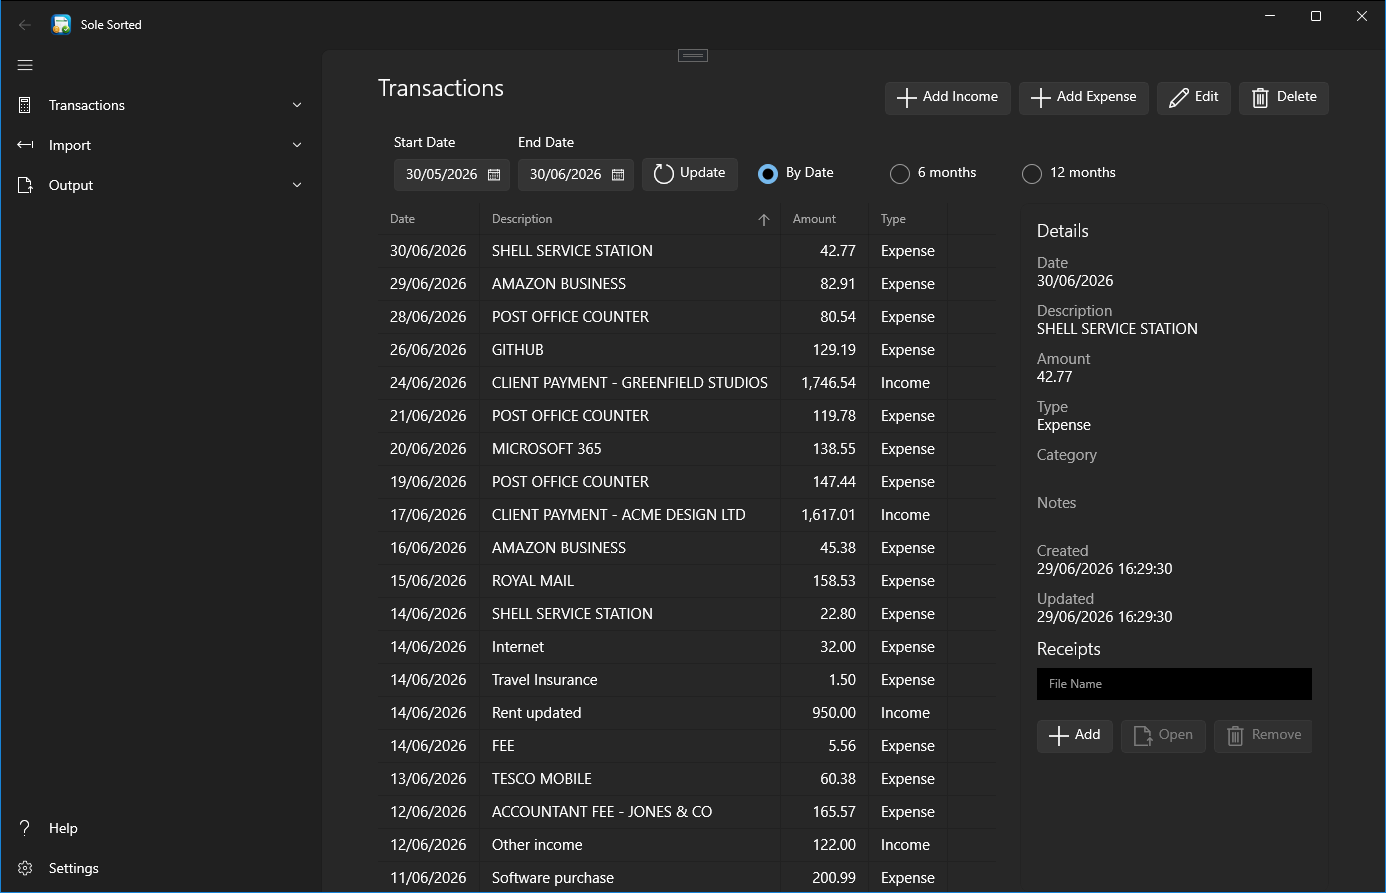This screenshot has width=1386, height=893.
Task: Click the Remove receipt button
Action: point(1263,735)
